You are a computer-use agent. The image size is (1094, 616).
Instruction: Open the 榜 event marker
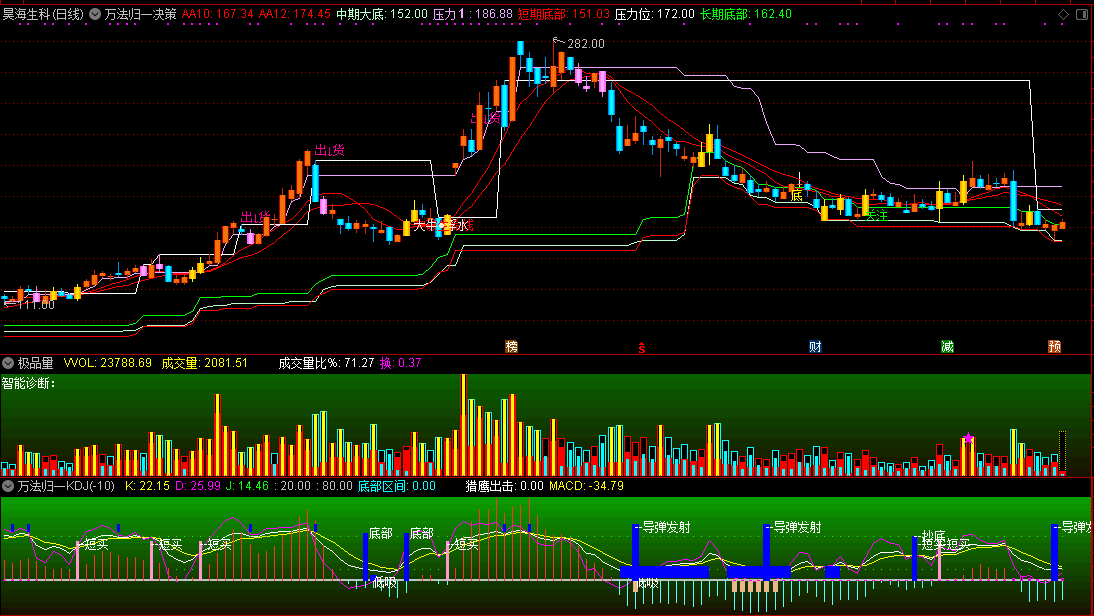click(511, 347)
